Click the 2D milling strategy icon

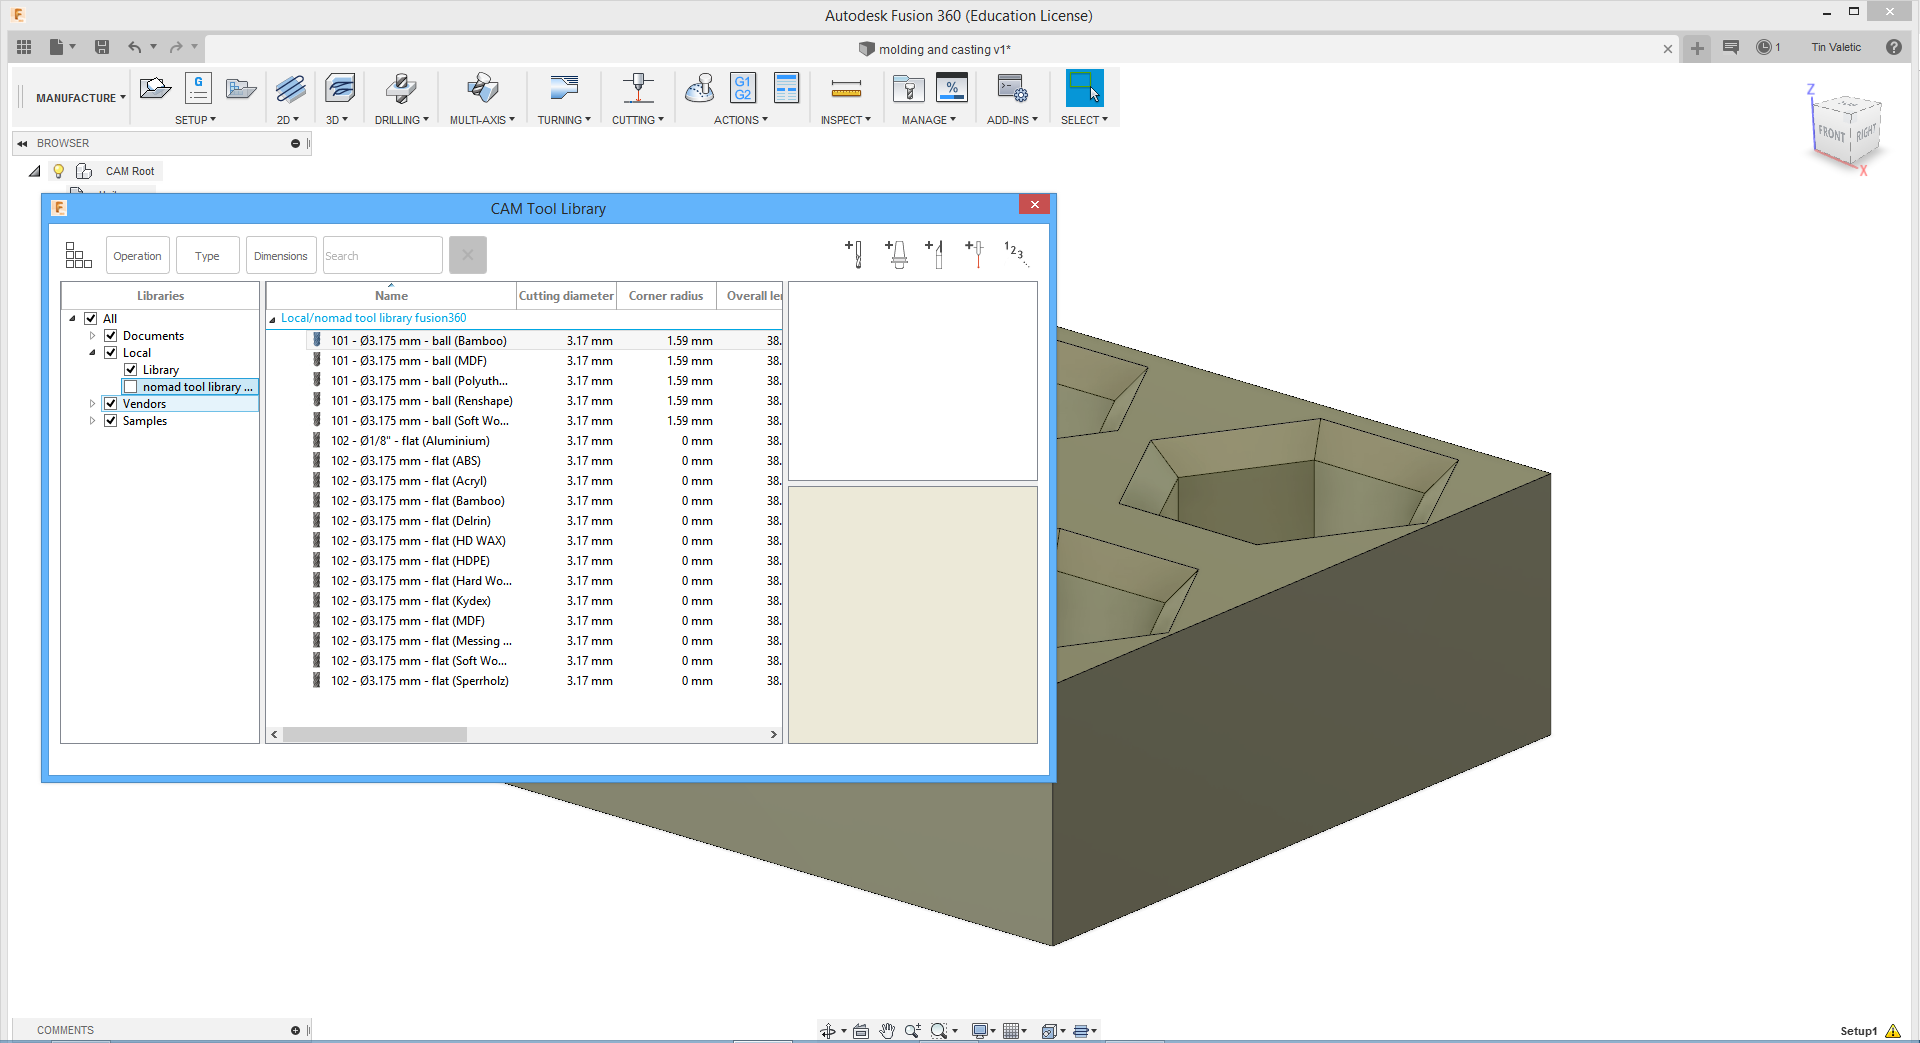click(290, 89)
